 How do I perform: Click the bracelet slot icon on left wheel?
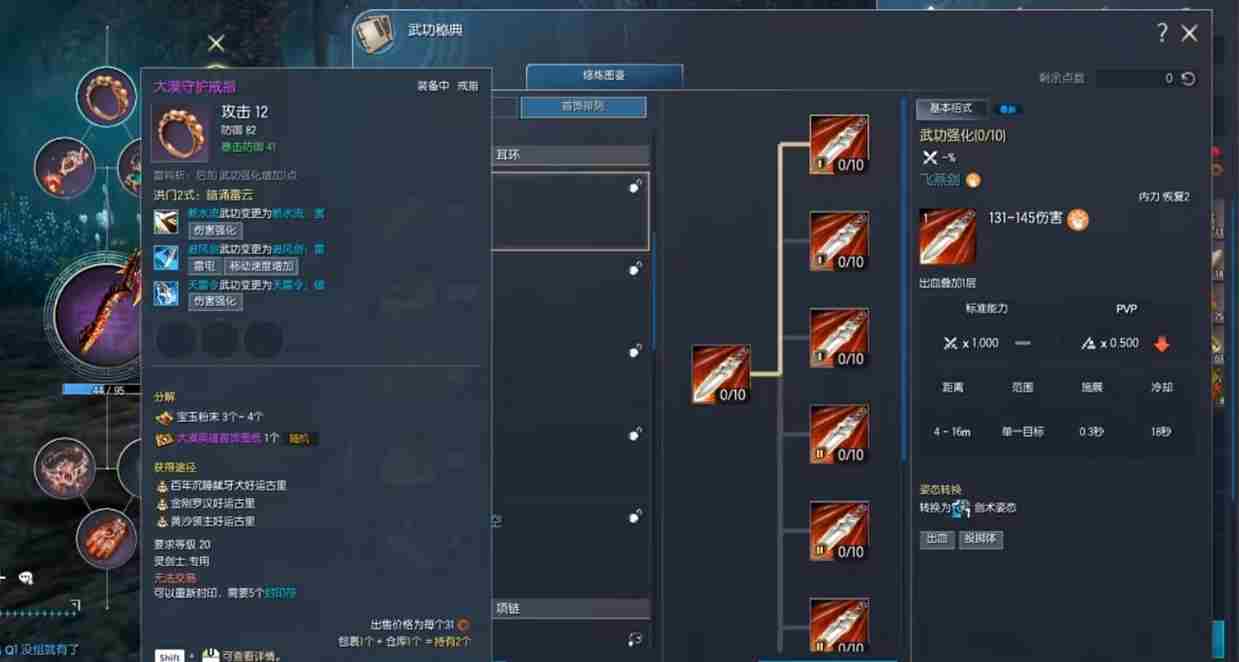point(64,468)
